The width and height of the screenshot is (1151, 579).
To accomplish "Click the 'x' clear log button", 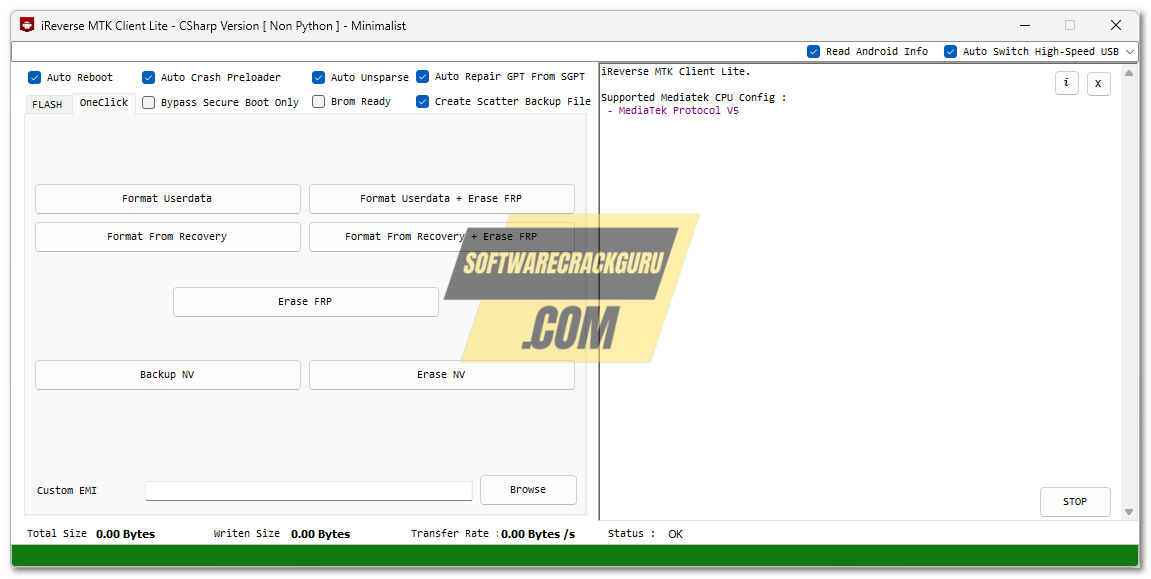I will pyautogui.click(x=1098, y=84).
